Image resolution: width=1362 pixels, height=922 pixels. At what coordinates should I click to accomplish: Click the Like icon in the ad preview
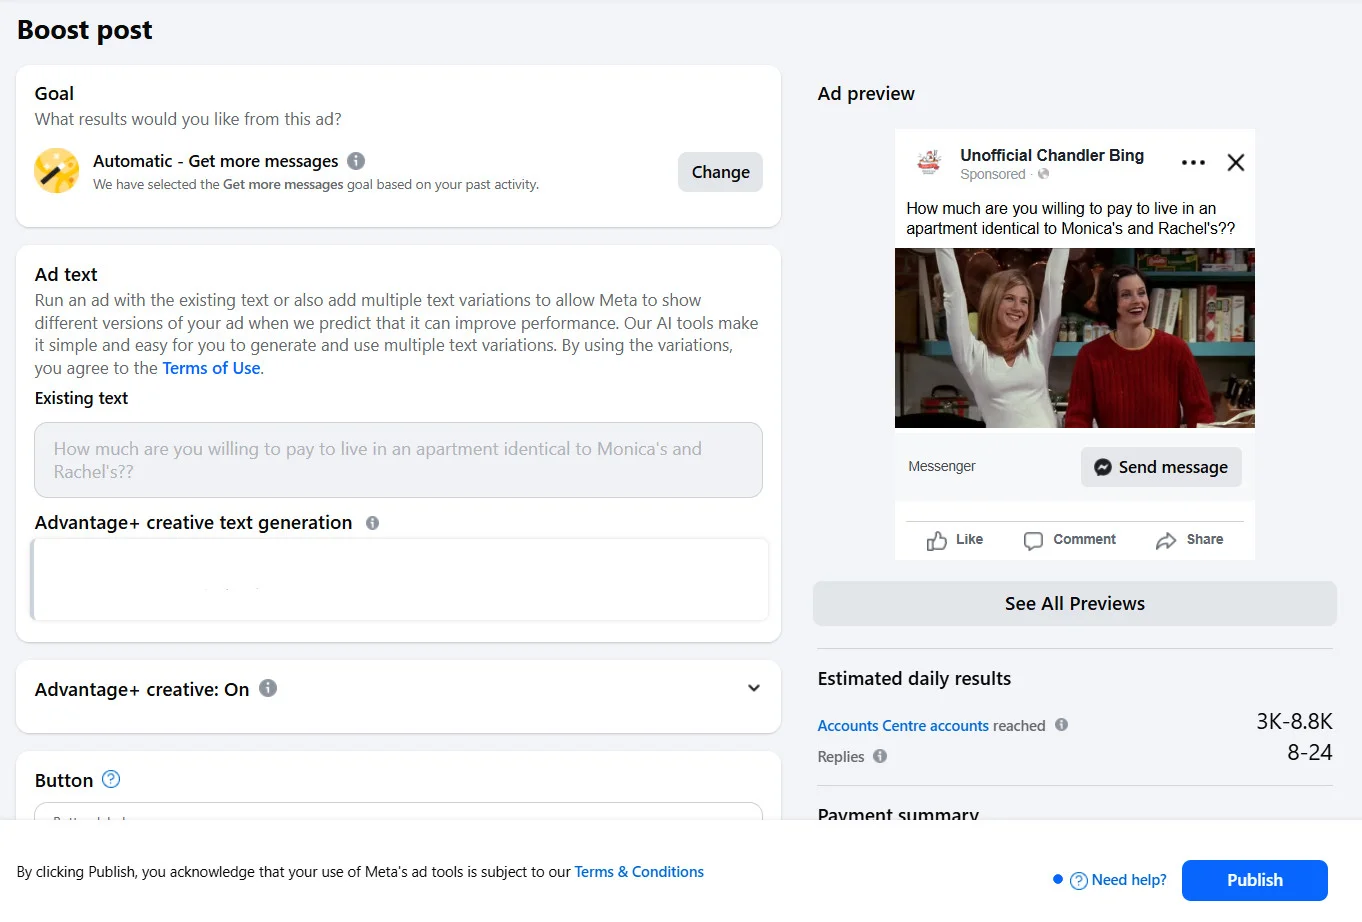click(x=938, y=540)
